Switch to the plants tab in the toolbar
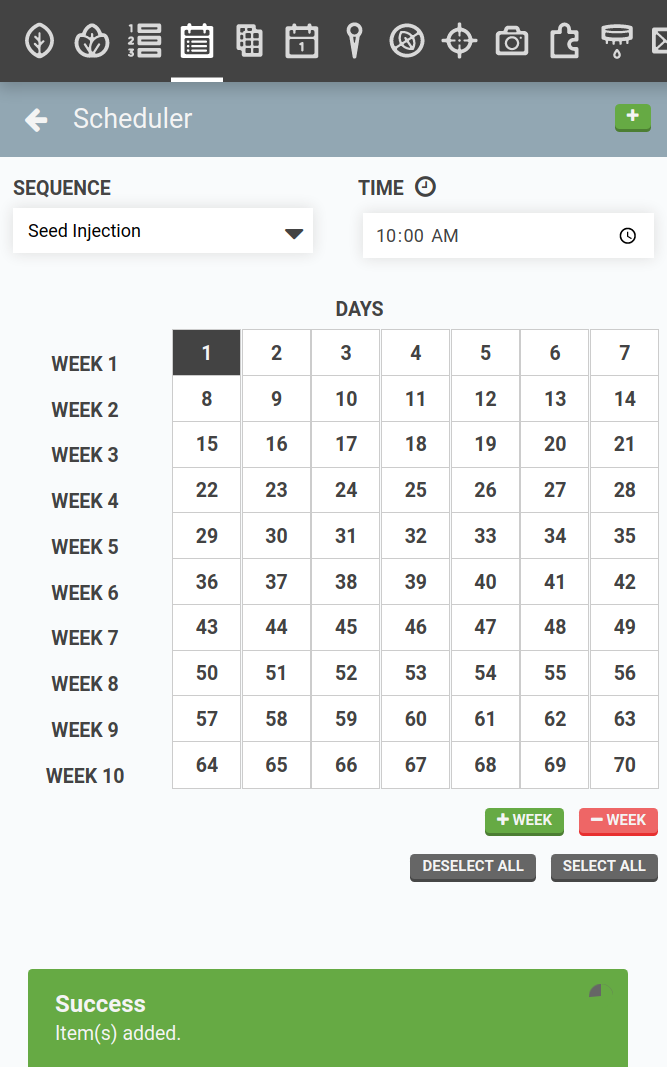Screen dimensions: 667x1067 pyautogui.click(x=91, y=41)
